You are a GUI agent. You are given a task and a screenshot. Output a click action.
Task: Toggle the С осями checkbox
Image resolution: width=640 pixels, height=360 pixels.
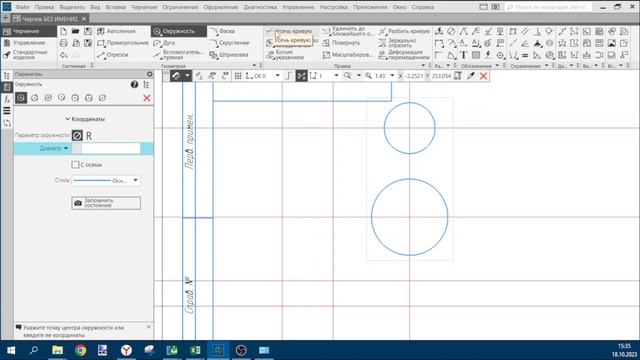[x=75, y=164]
